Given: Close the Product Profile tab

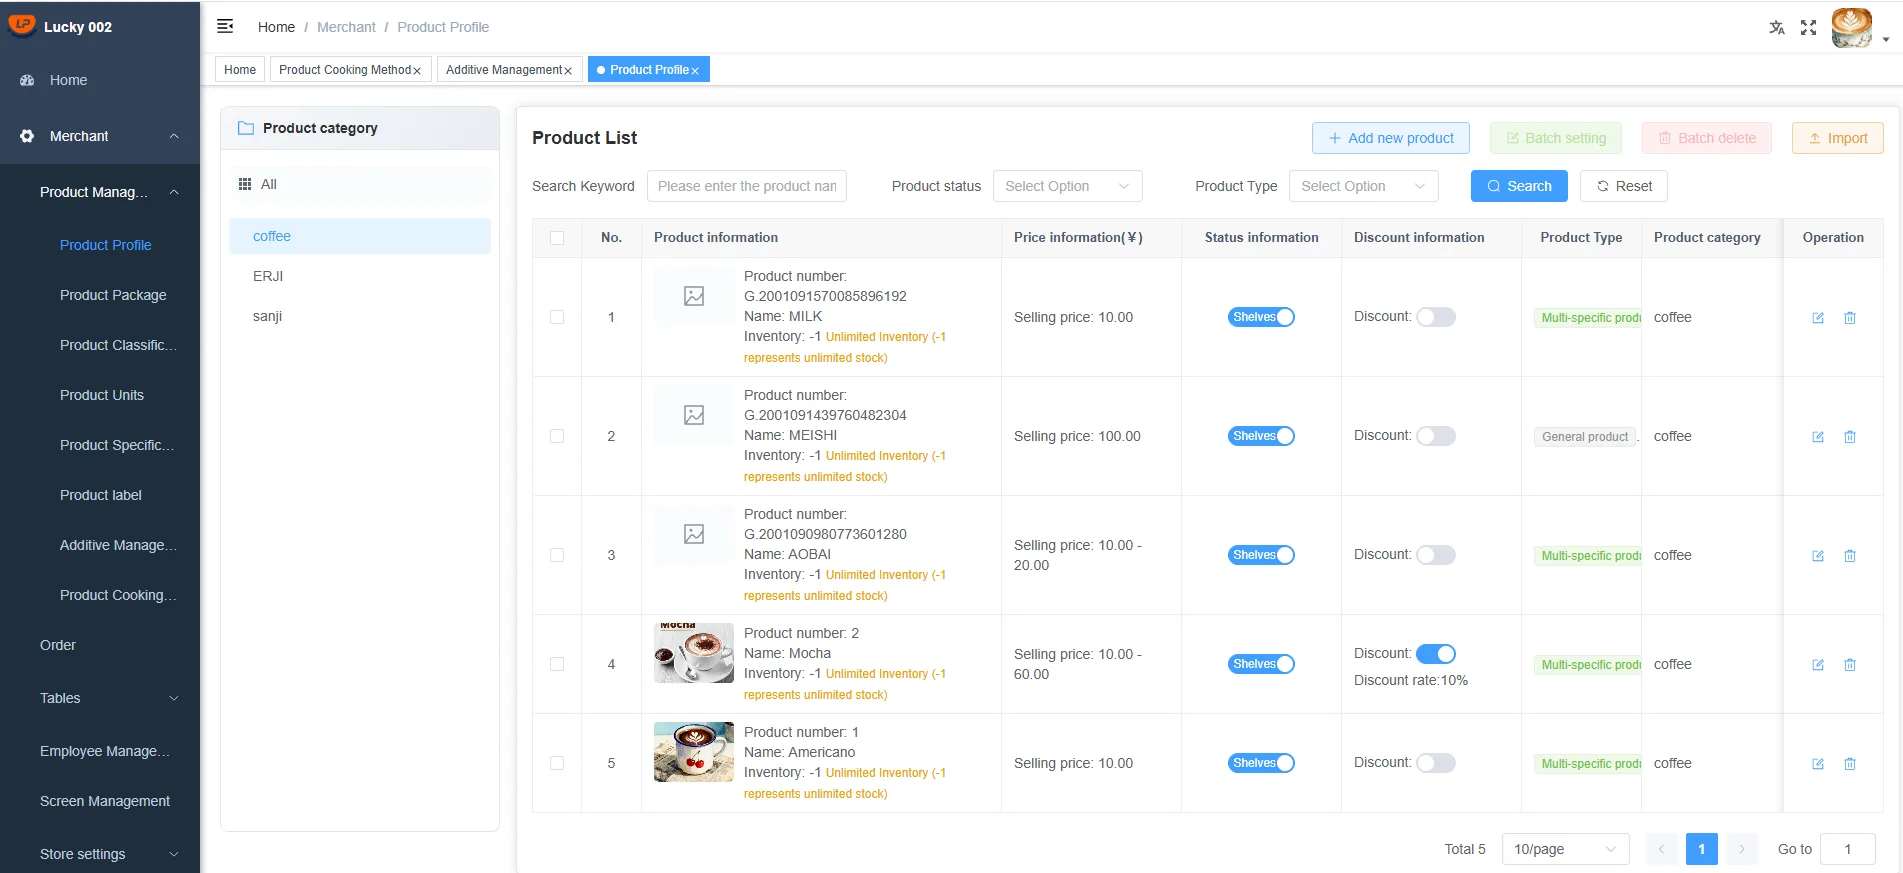Looking at the screenshot, I should click(695, 71).
